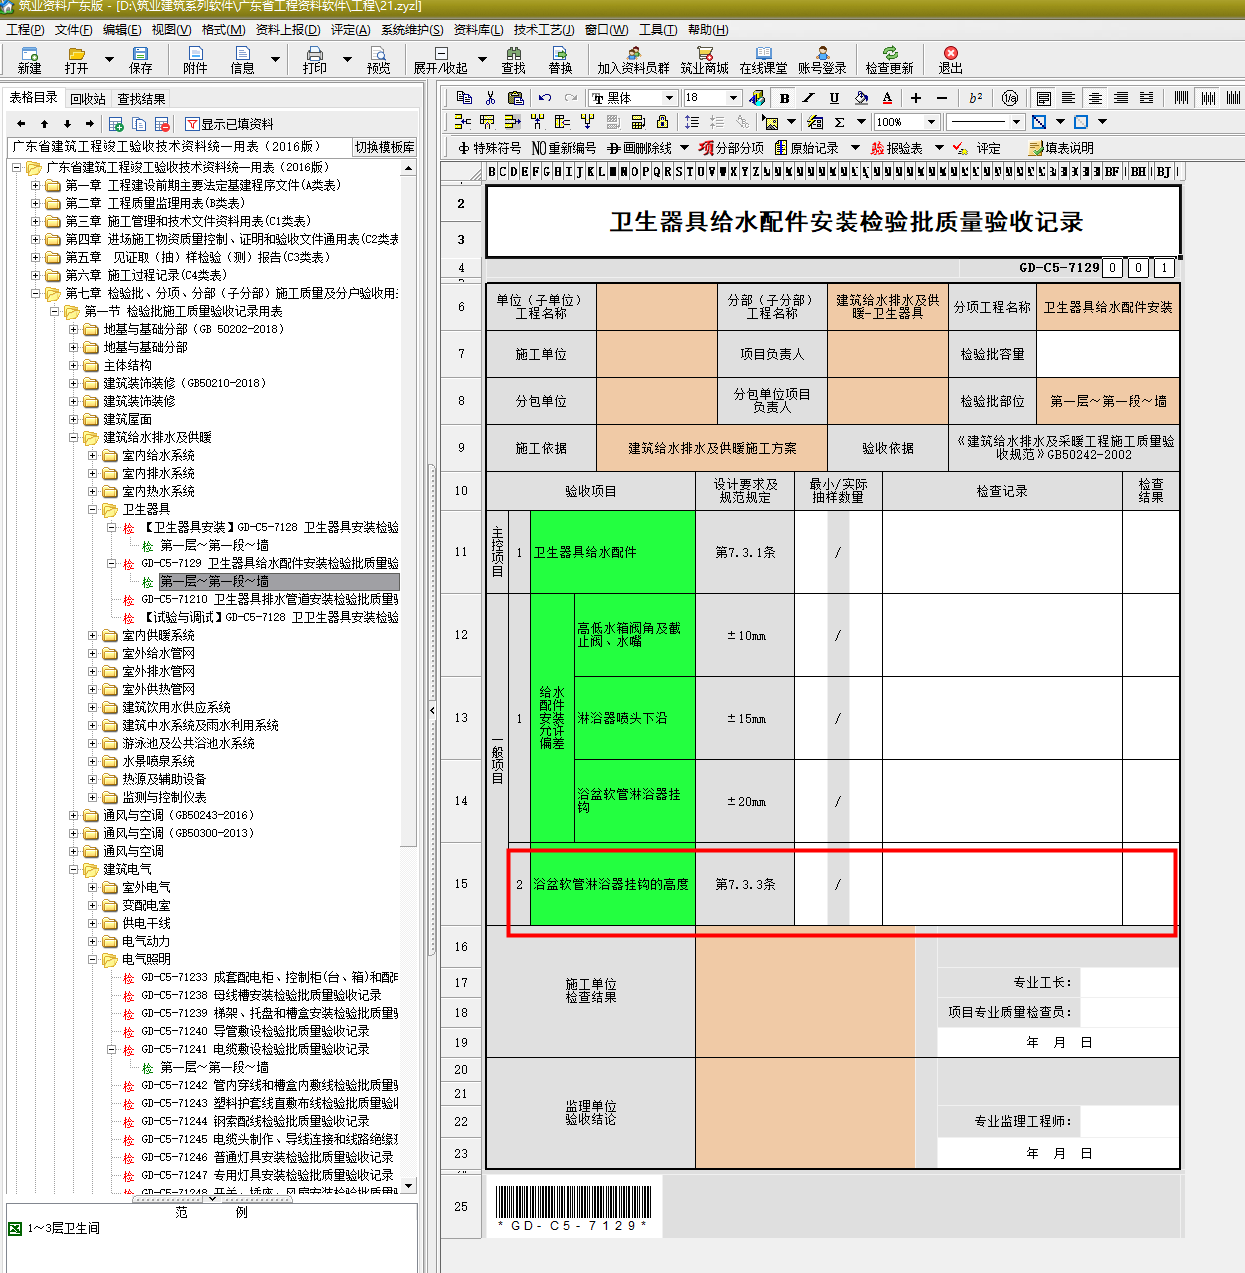Switch to the 回收站 tab
1245x1273 pixels.
pyautogui.click(x=88, y=99)
